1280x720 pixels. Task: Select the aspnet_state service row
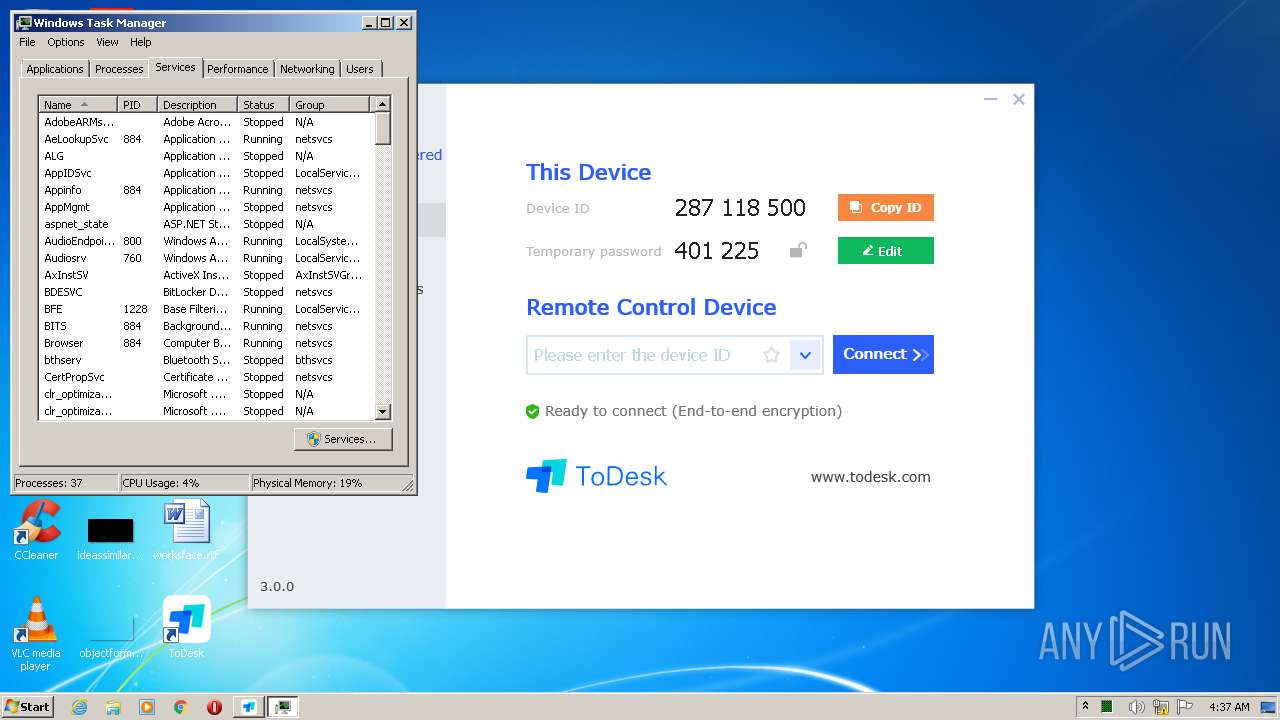(206, 224)
